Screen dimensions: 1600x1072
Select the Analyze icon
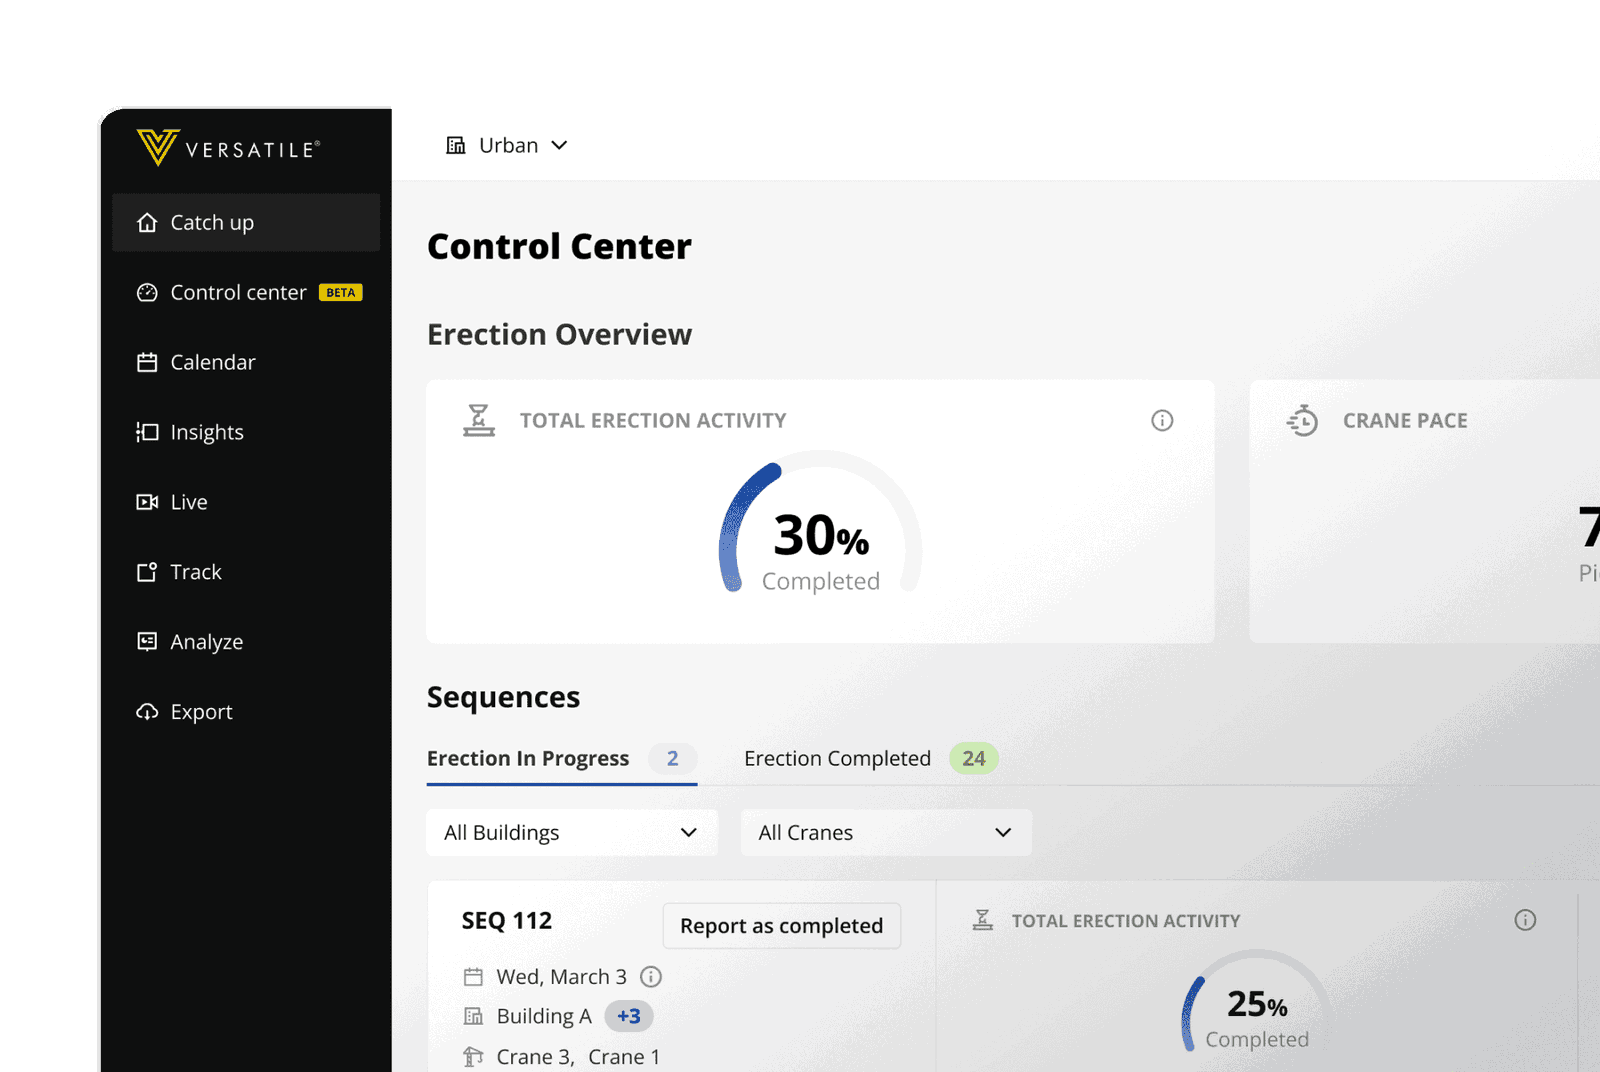[x=146, y=641]
